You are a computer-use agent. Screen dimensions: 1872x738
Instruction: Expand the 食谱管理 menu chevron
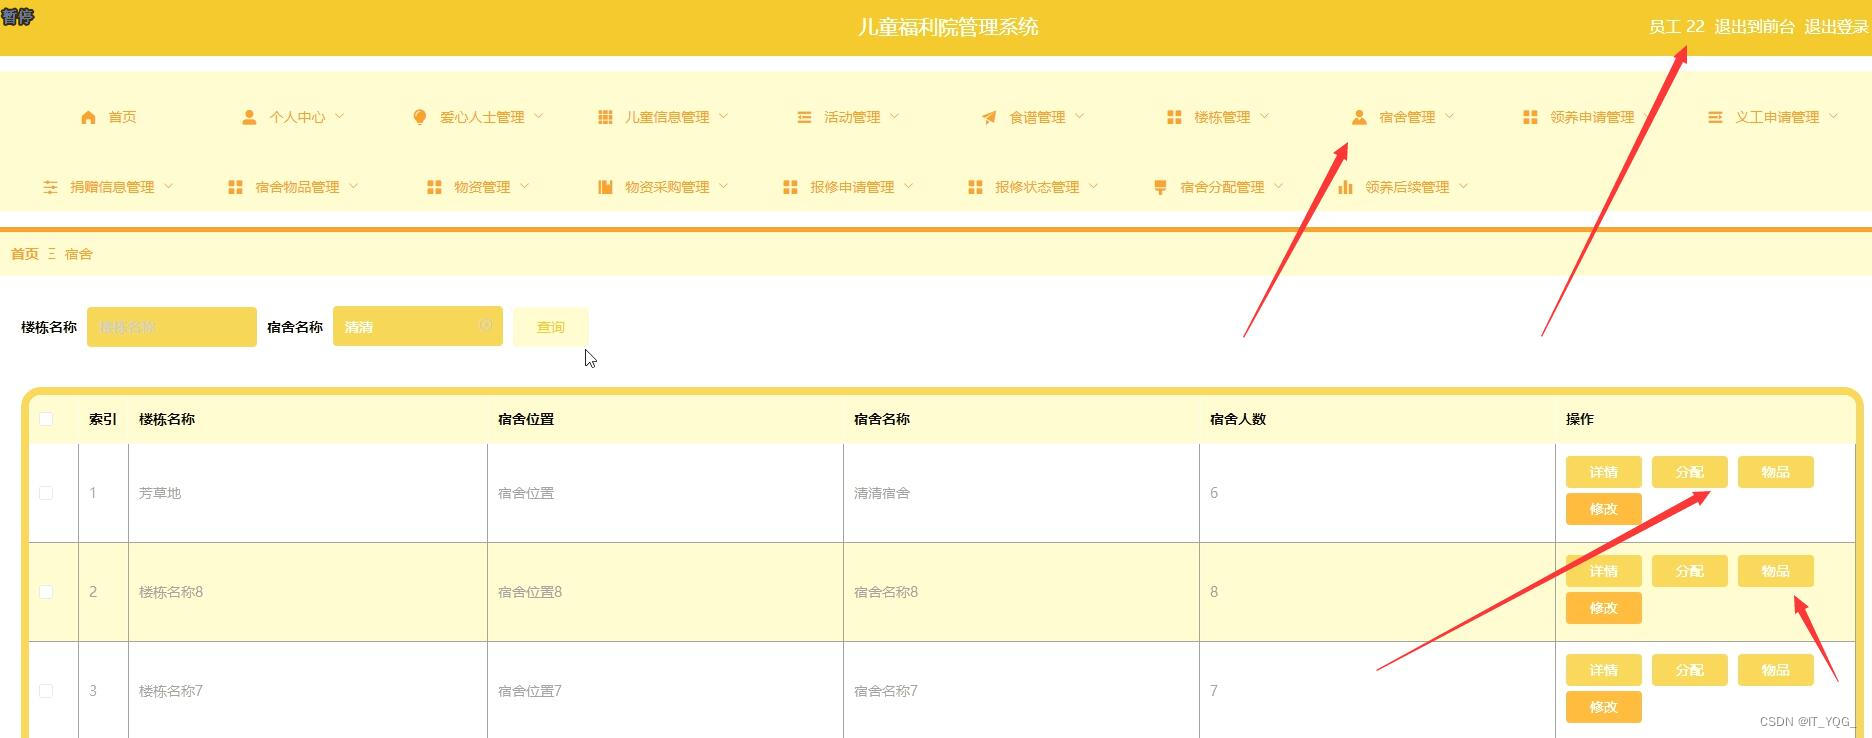(1079, 116)
